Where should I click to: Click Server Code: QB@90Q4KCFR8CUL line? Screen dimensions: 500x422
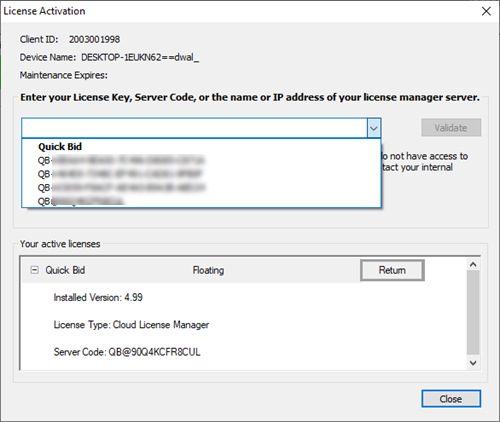click(127, 352)
